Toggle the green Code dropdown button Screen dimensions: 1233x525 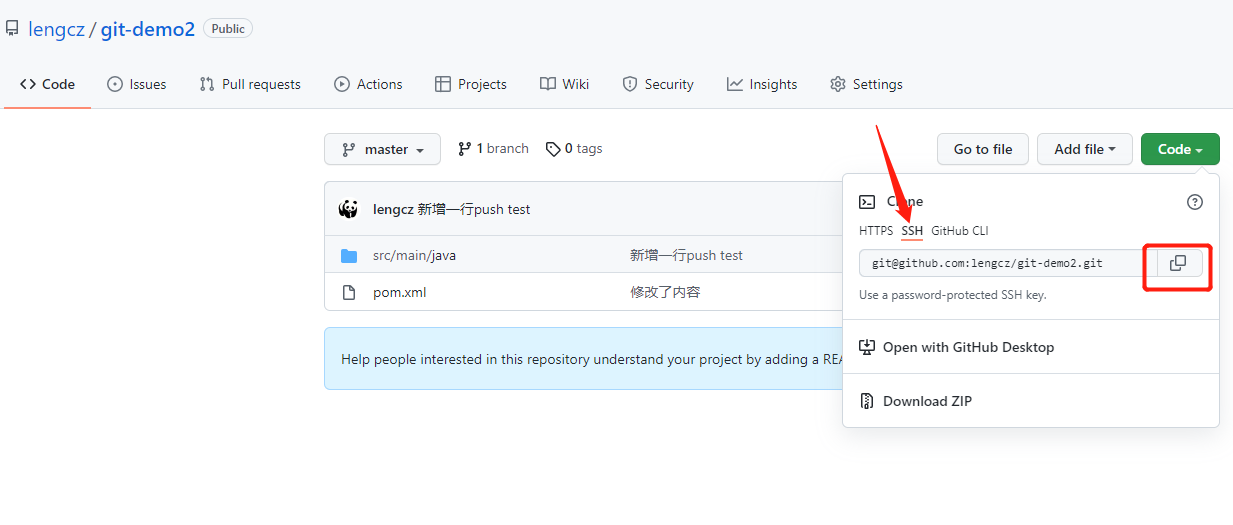pos(1180,149)
